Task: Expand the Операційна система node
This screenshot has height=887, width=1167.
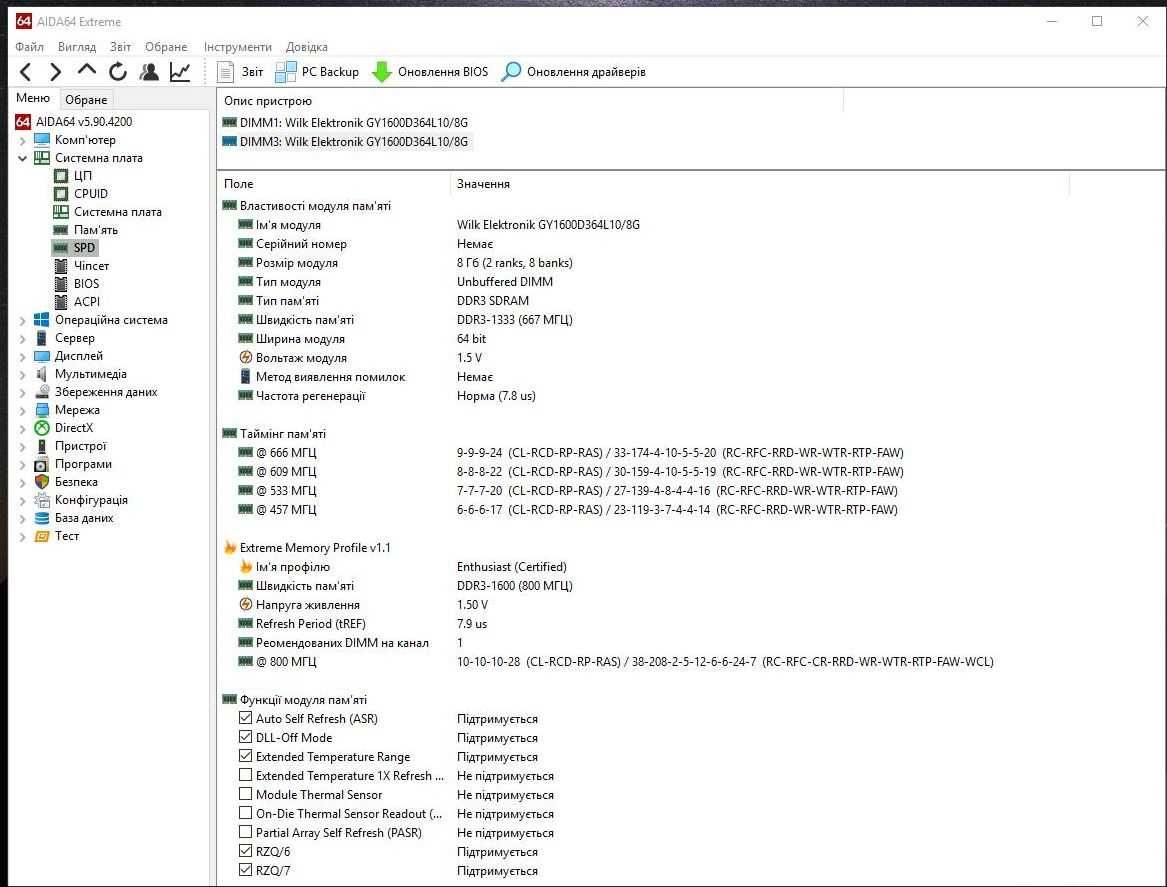Action: pos(22,320)
